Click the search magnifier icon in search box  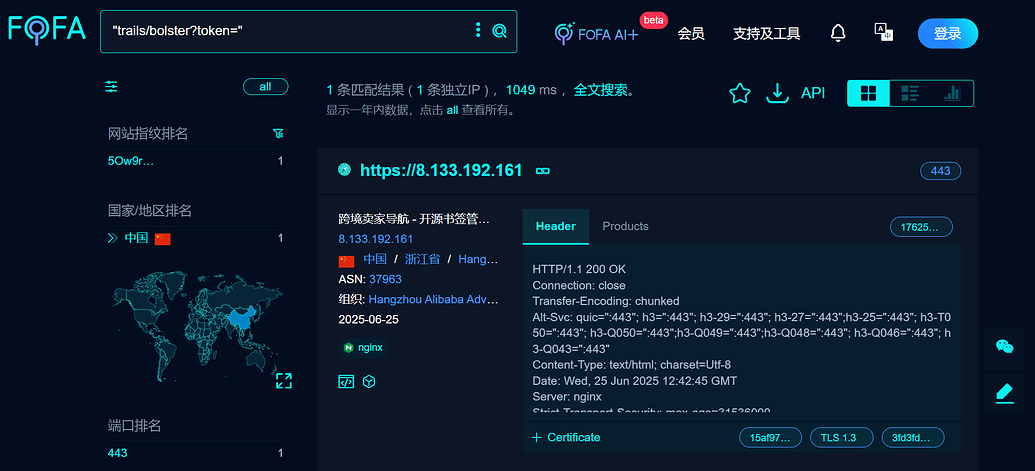pyautogui.click(x=500, y=31)
